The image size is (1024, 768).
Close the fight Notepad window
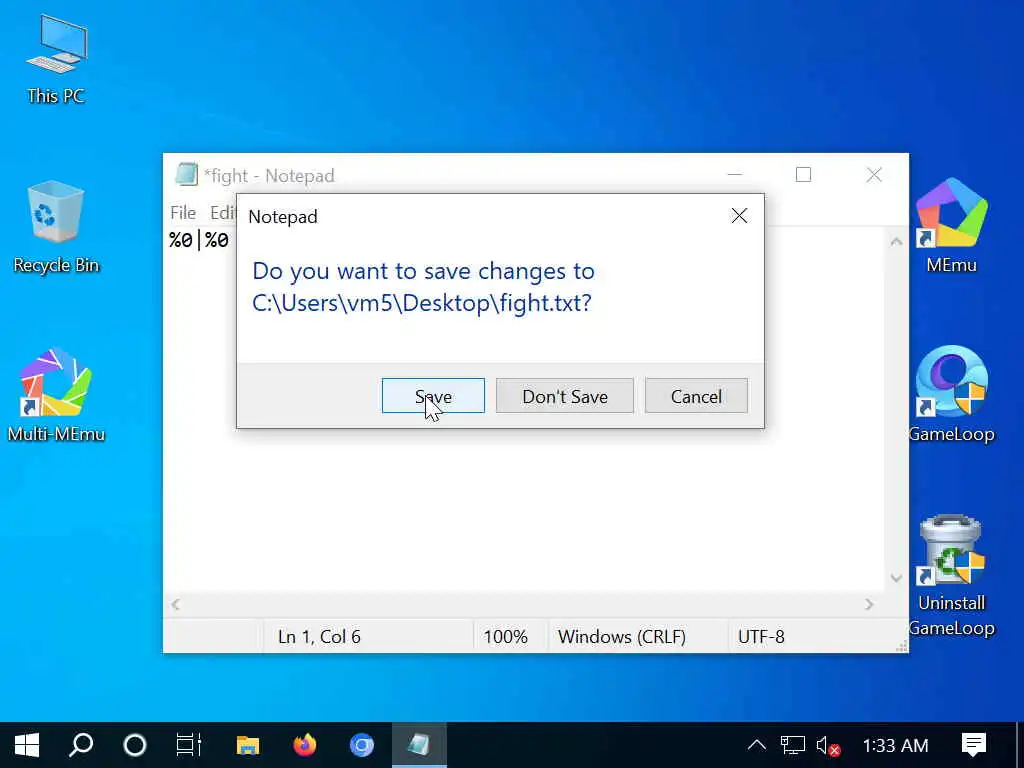pyautogui.click(x=874, y=174)
